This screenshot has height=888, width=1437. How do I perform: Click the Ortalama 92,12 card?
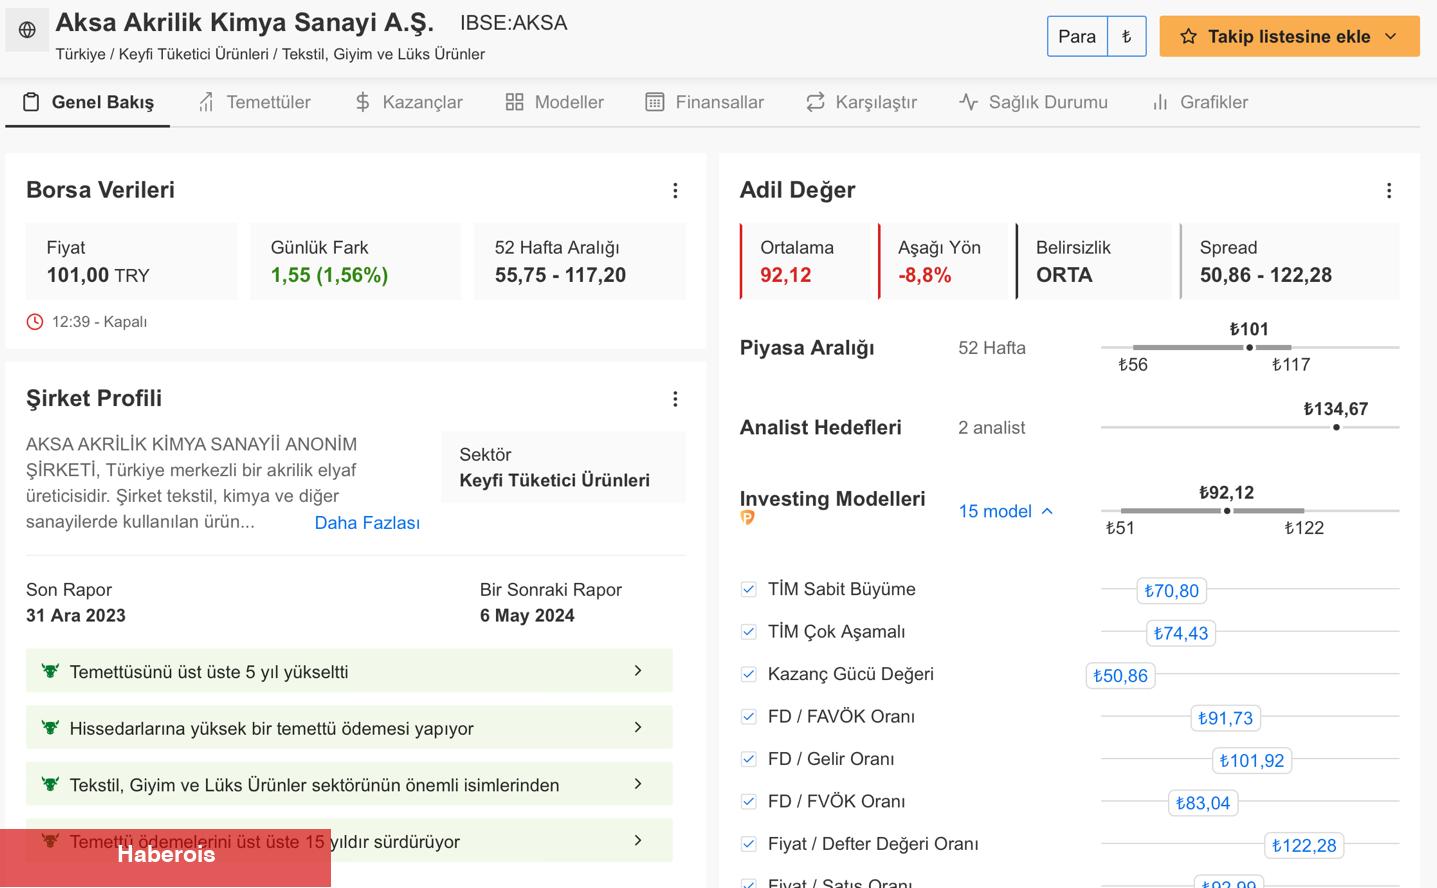point(808,261)
